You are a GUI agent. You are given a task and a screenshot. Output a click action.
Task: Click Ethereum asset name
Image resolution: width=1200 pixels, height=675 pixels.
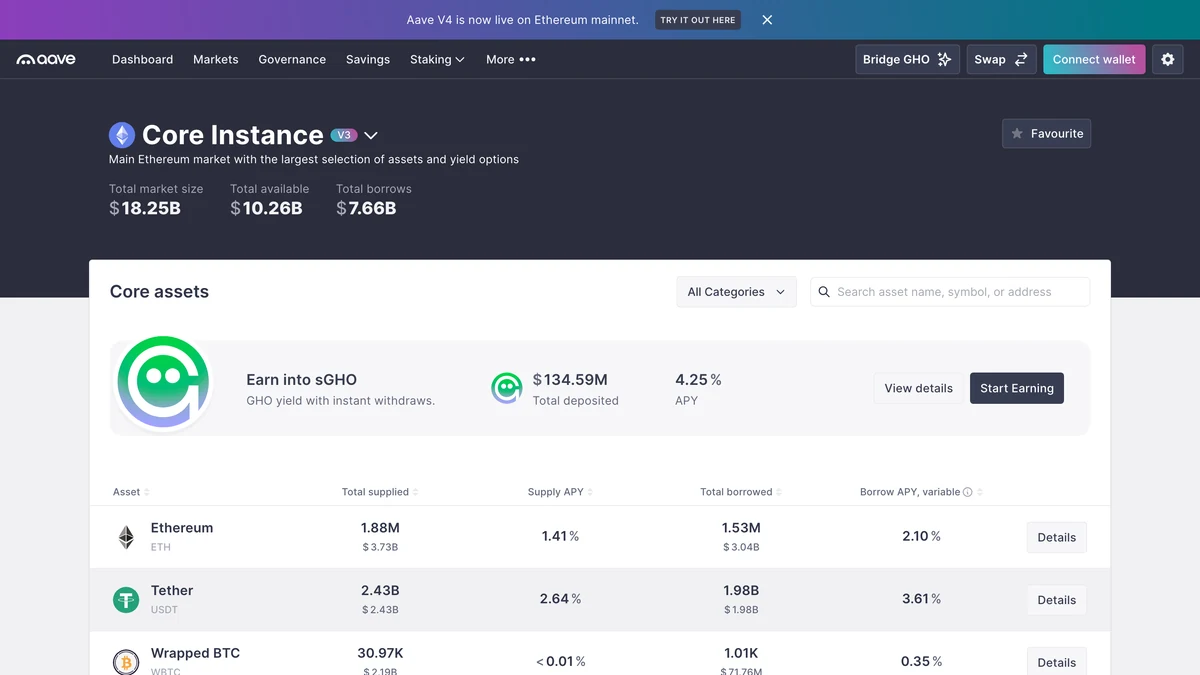click(182, 528)
